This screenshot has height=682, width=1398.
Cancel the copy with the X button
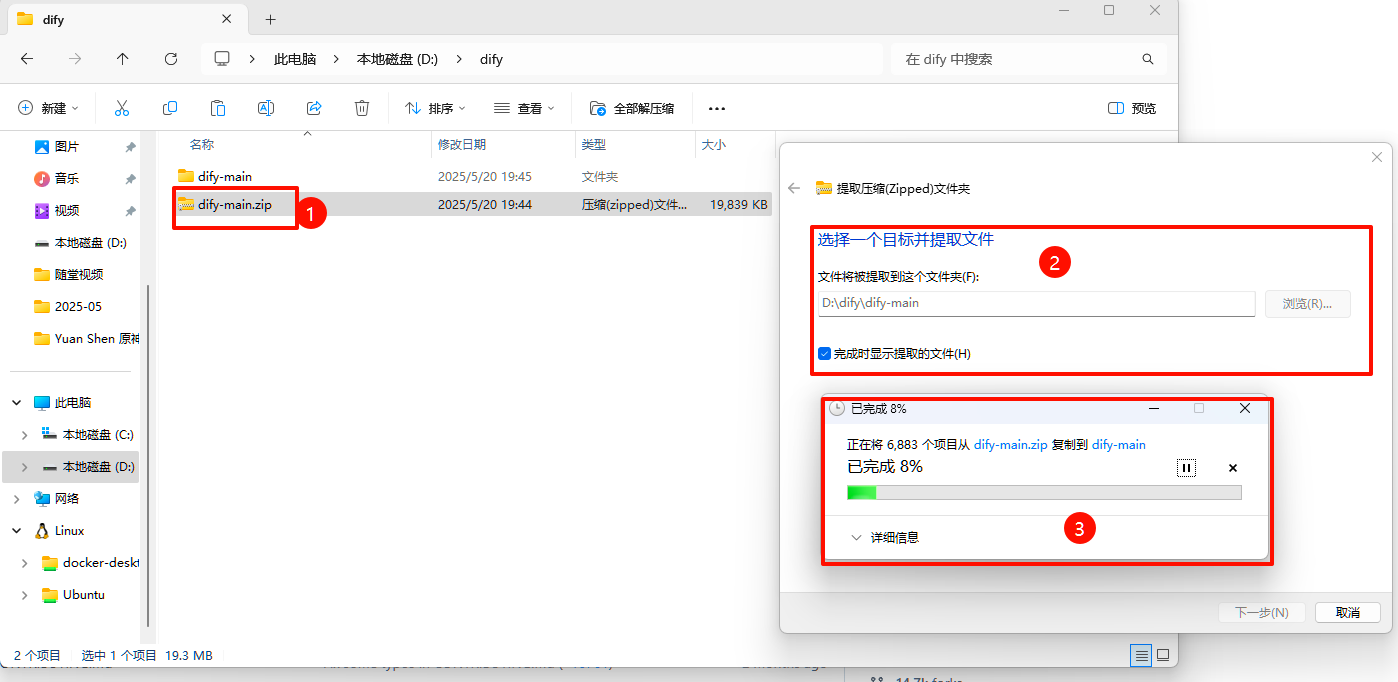point(1233,468)
